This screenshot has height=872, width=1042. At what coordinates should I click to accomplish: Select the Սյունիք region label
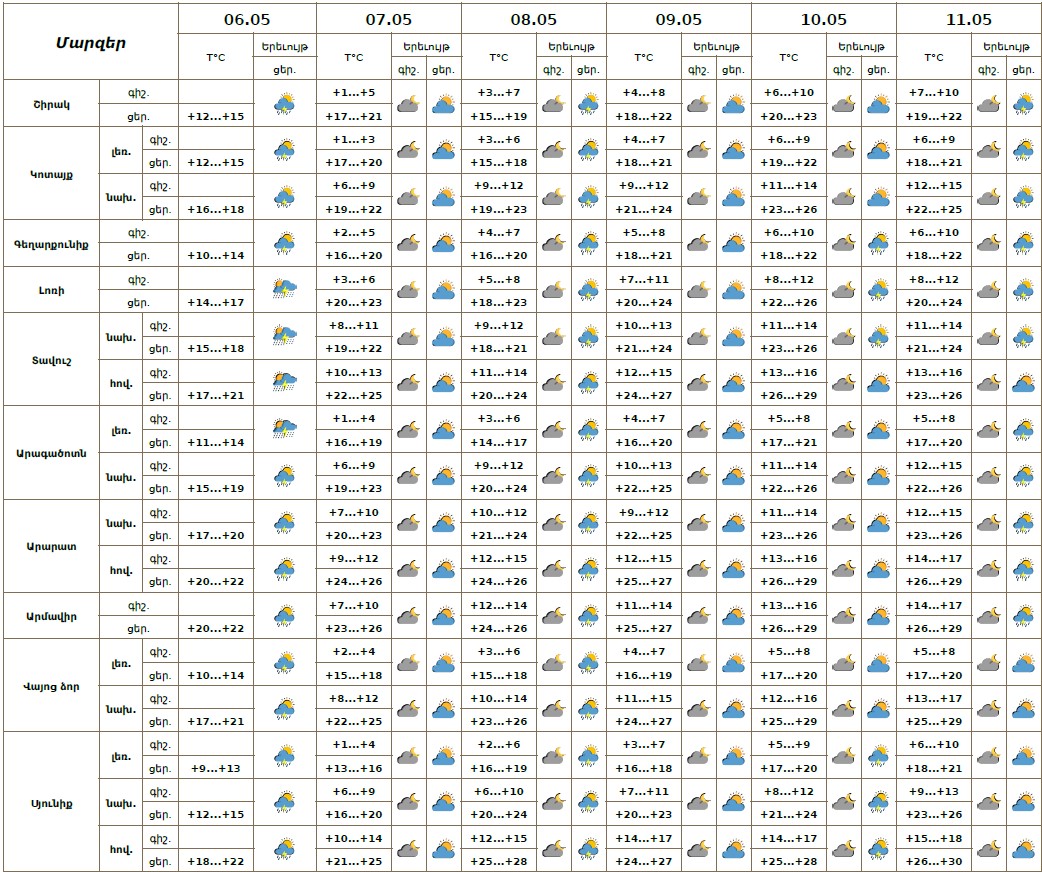click(x=51, y=803)
